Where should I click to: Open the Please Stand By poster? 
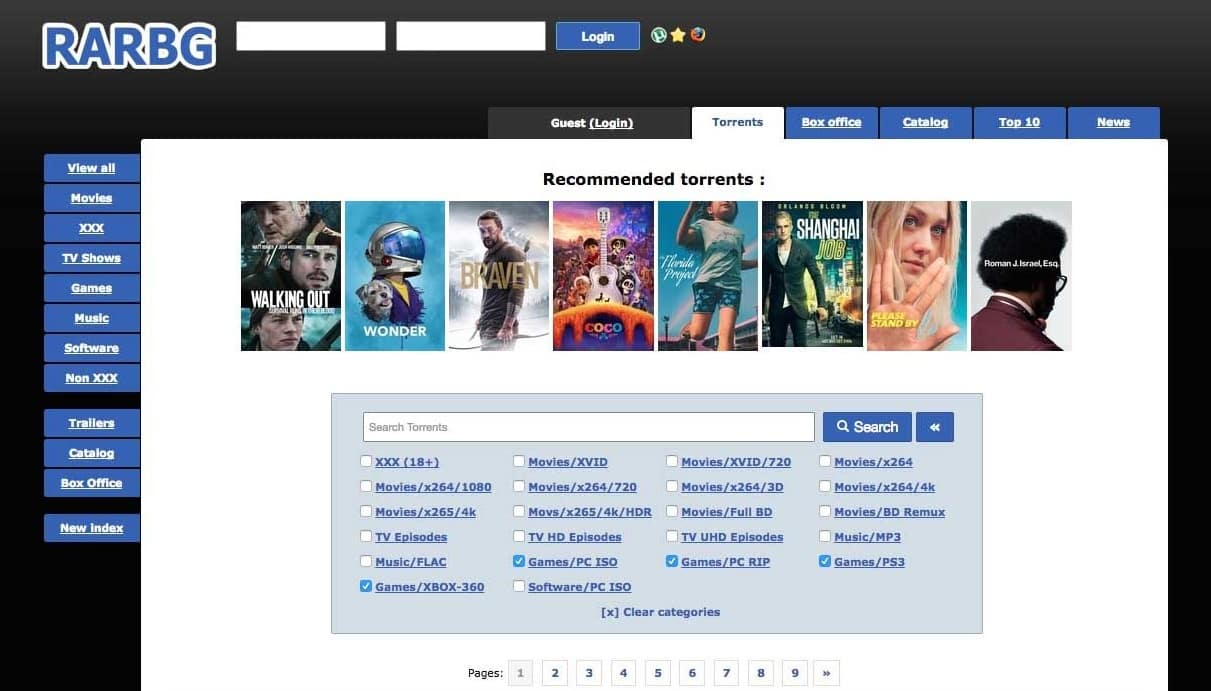tap(917, 276)
